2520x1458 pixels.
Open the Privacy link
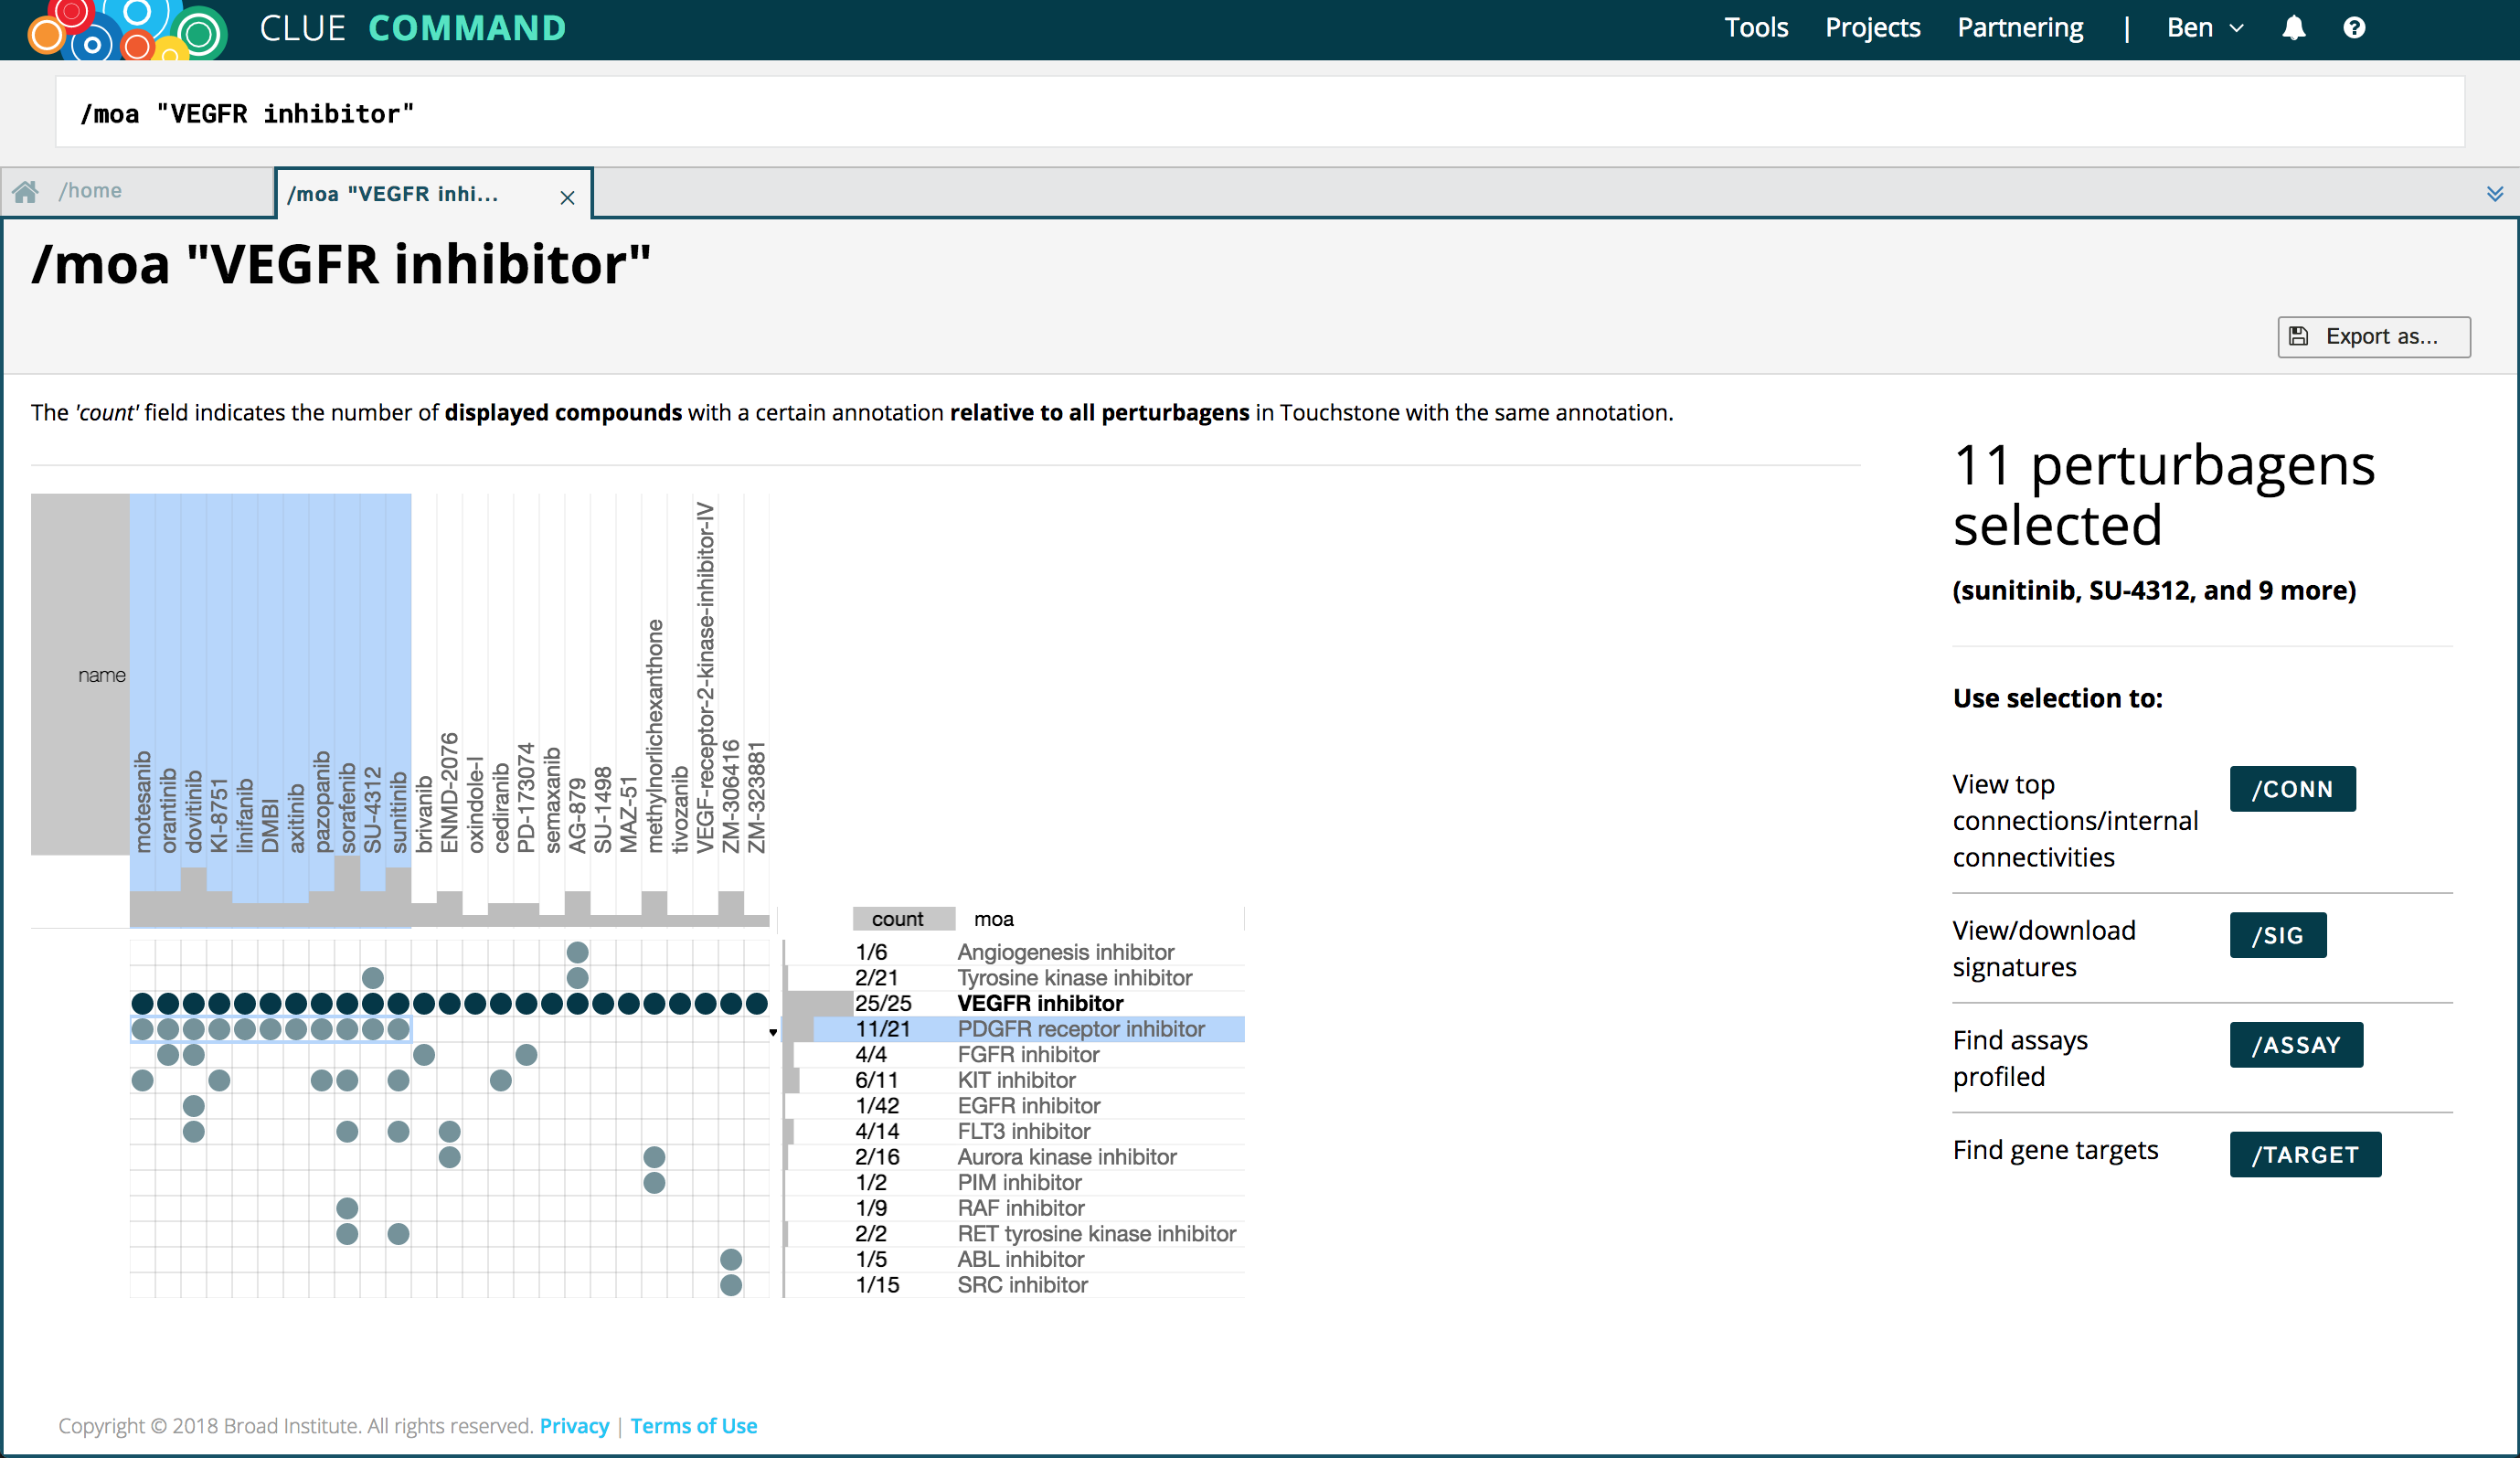pos(574,1426)
